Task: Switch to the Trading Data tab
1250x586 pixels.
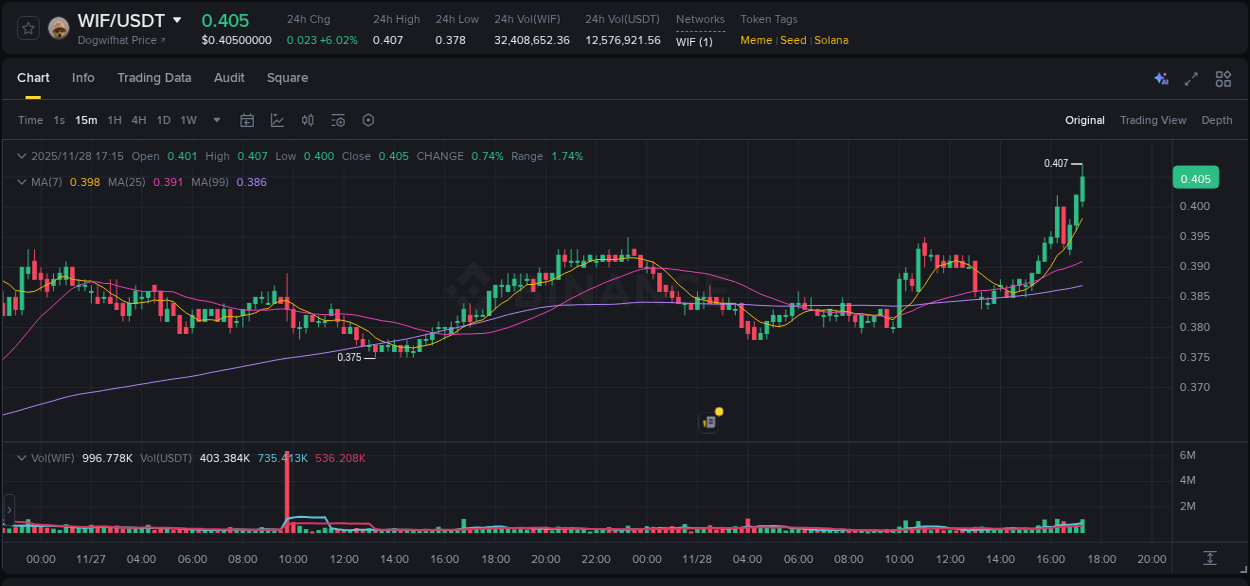Action: pos(154,78)
